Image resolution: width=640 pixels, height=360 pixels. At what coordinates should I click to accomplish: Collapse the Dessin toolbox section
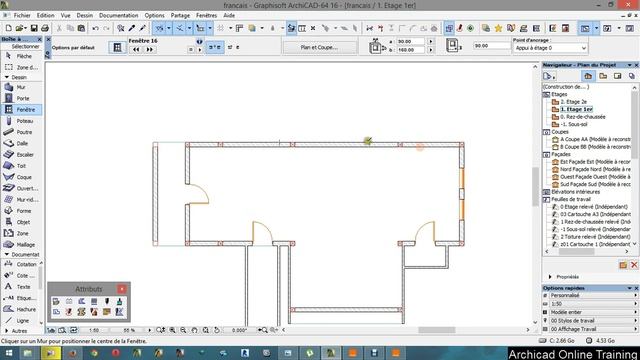[x=7, y=77]
